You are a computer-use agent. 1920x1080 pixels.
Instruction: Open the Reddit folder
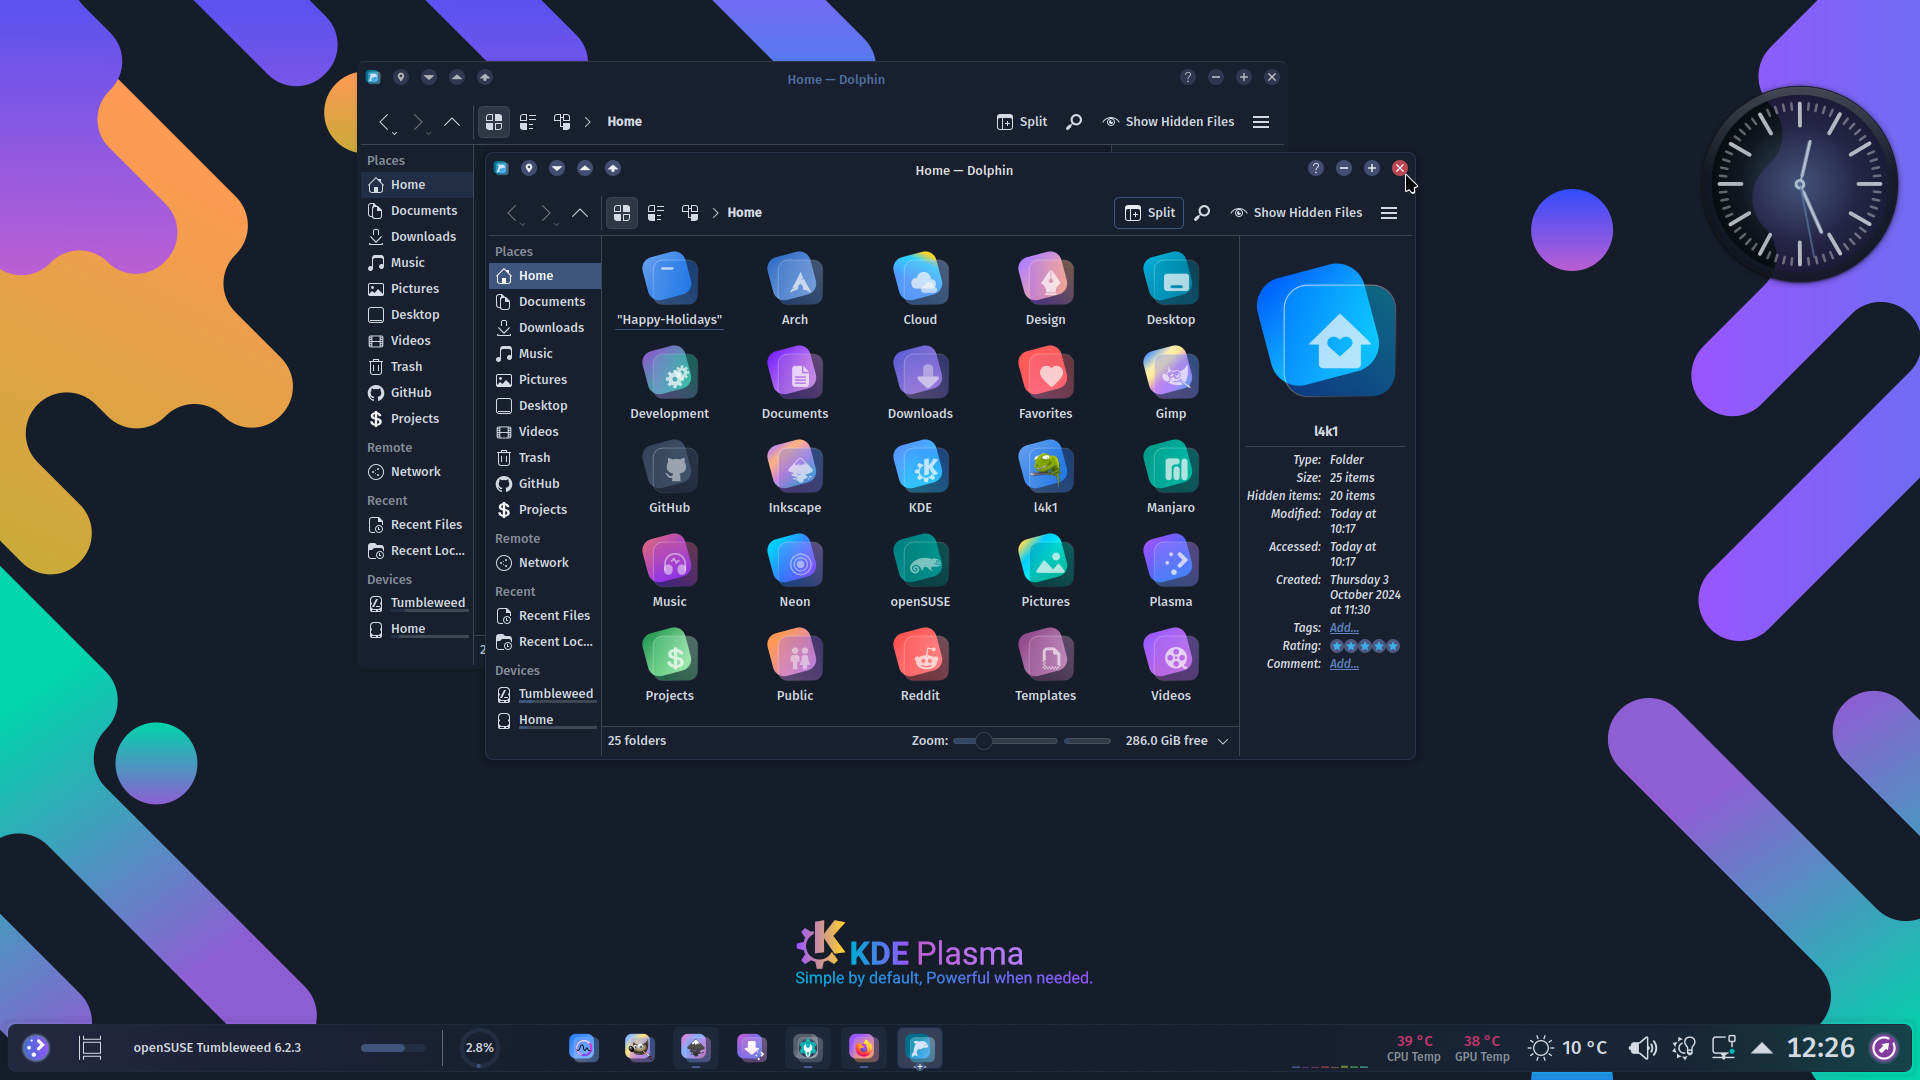(x=920, y=666)
